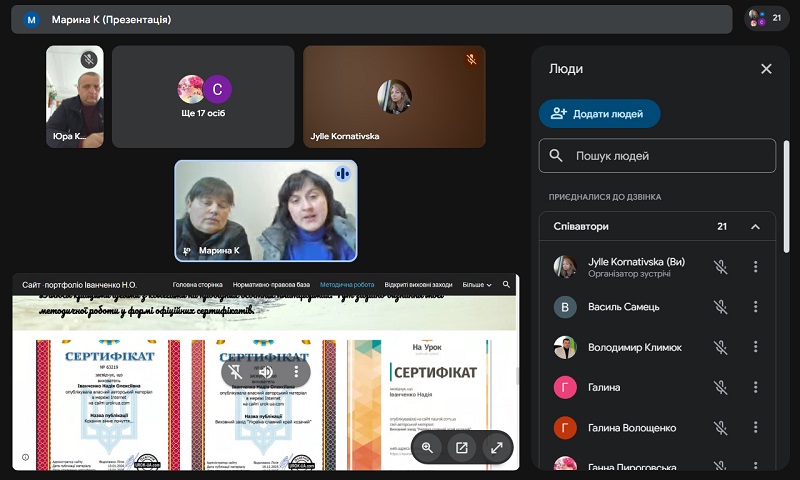Click the Додати людей button

coord(599,114)
